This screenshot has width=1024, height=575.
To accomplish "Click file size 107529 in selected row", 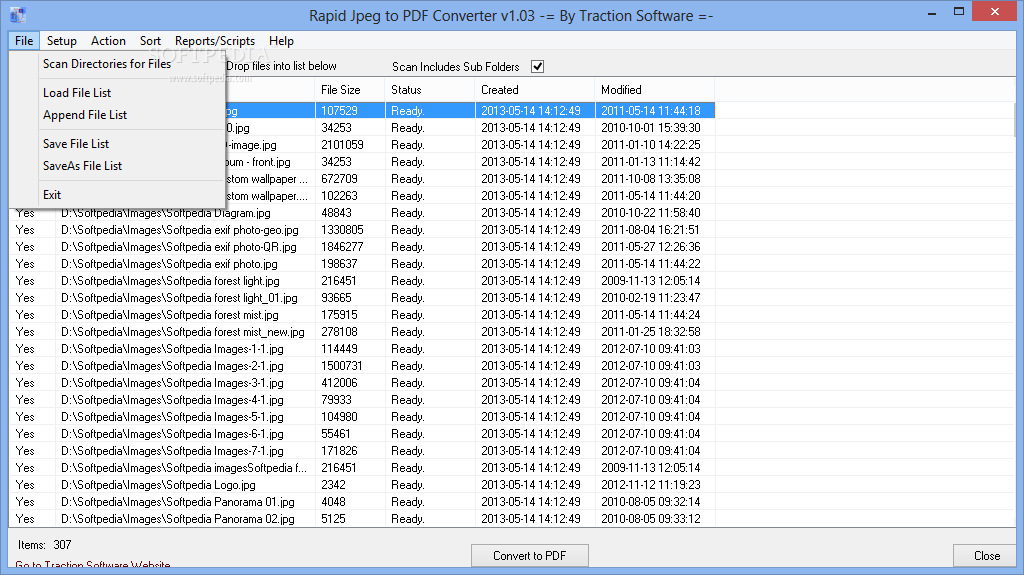I will [x=339, y=111].
